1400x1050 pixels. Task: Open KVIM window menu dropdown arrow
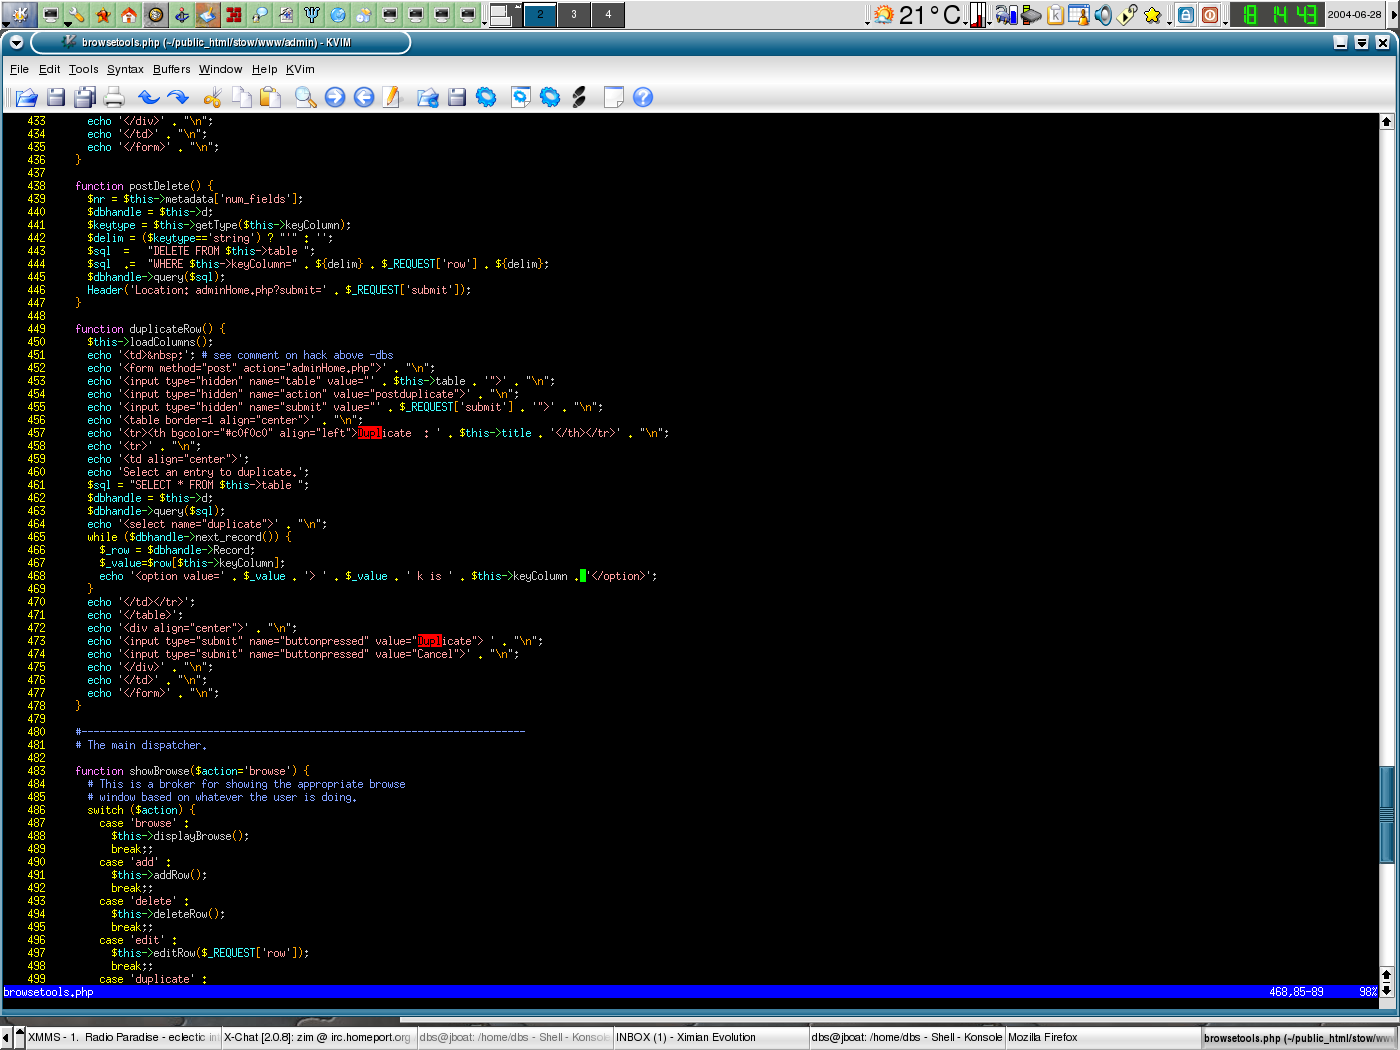click(x=15, y=42)
